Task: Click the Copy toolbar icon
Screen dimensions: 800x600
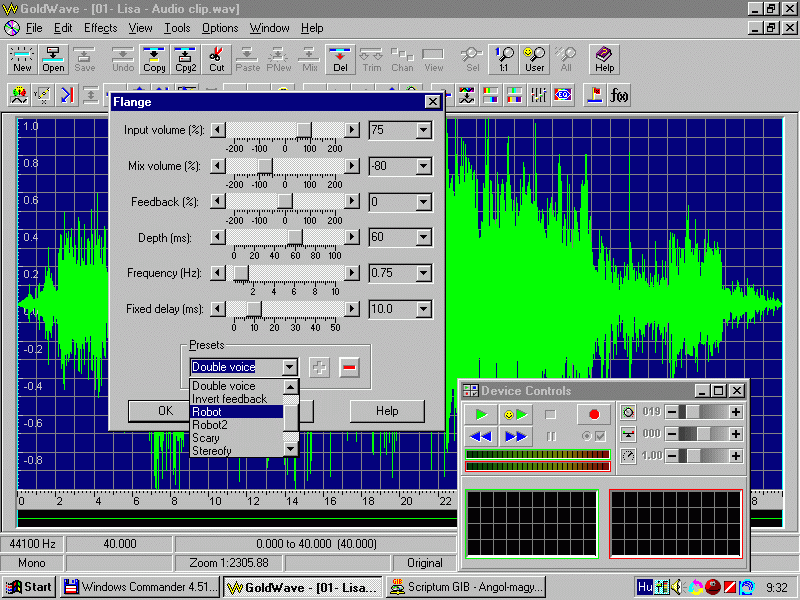Action: (x=154, y=59)
